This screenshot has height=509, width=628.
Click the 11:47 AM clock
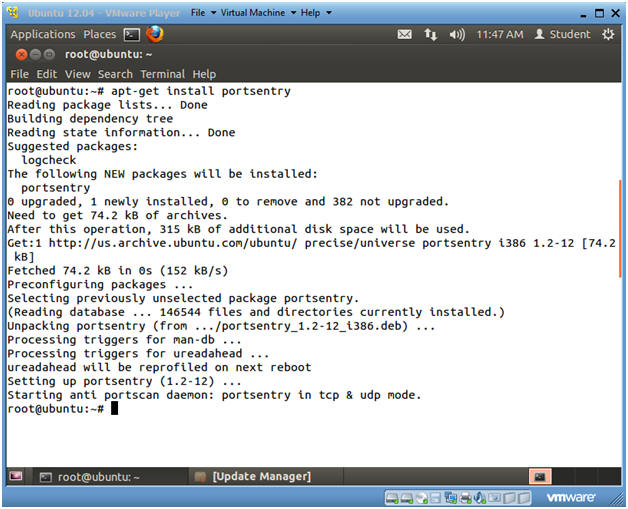pyautogui.click(x=499, y=35)
